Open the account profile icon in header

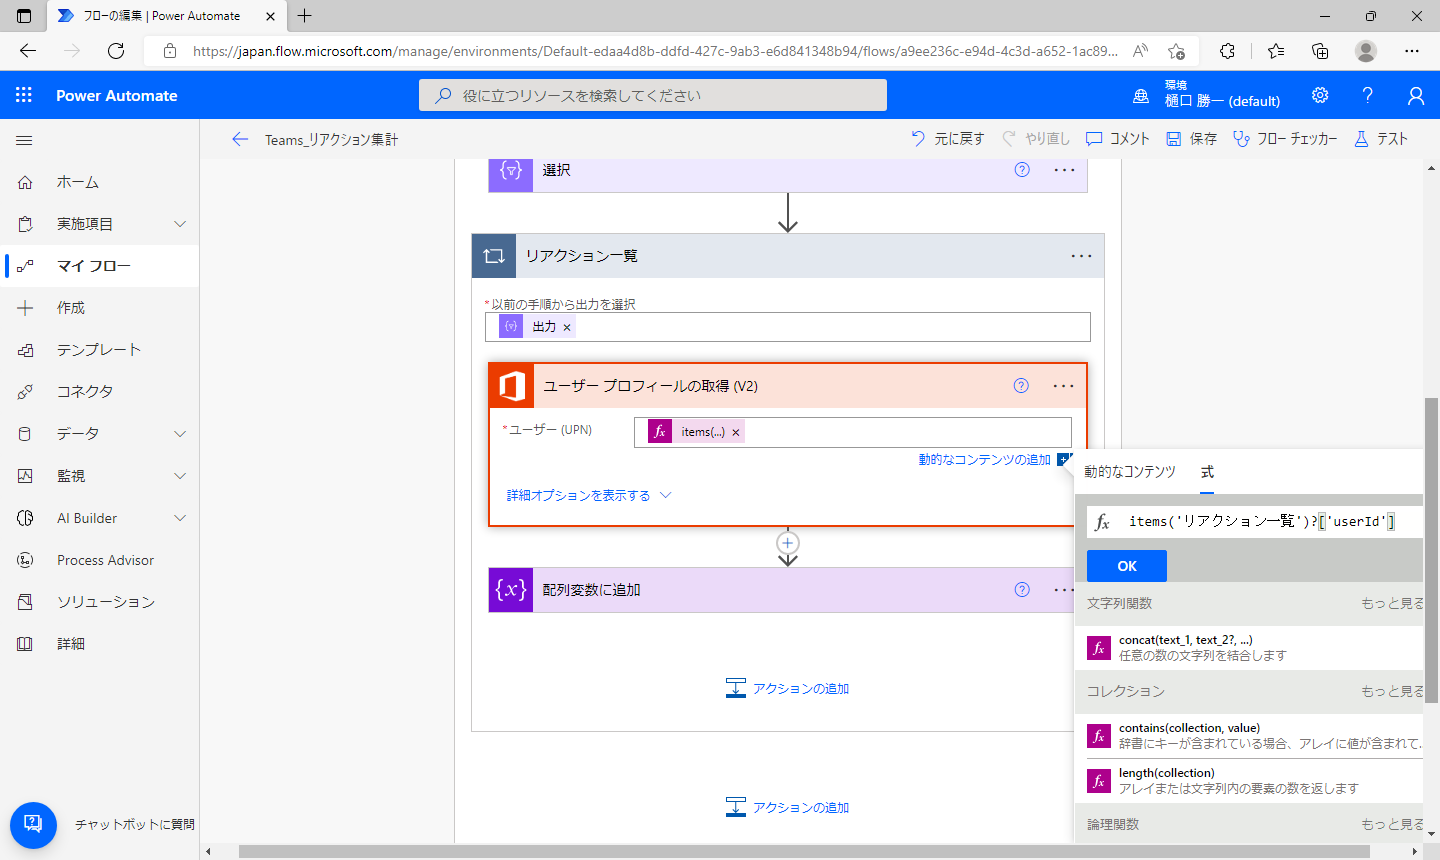[x=1416, y=95]
